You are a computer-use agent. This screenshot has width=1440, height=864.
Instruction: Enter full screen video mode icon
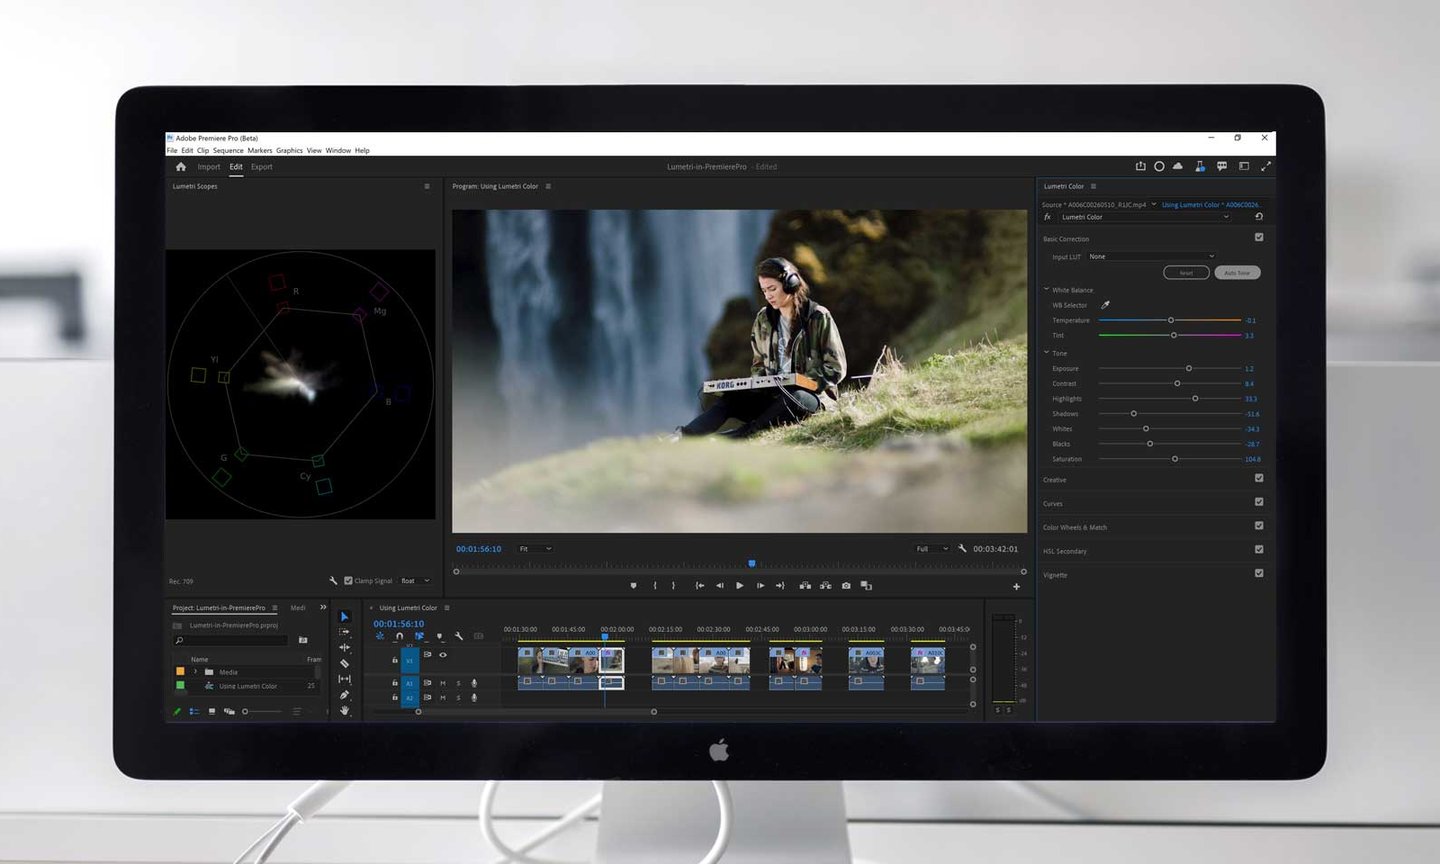1265,166
